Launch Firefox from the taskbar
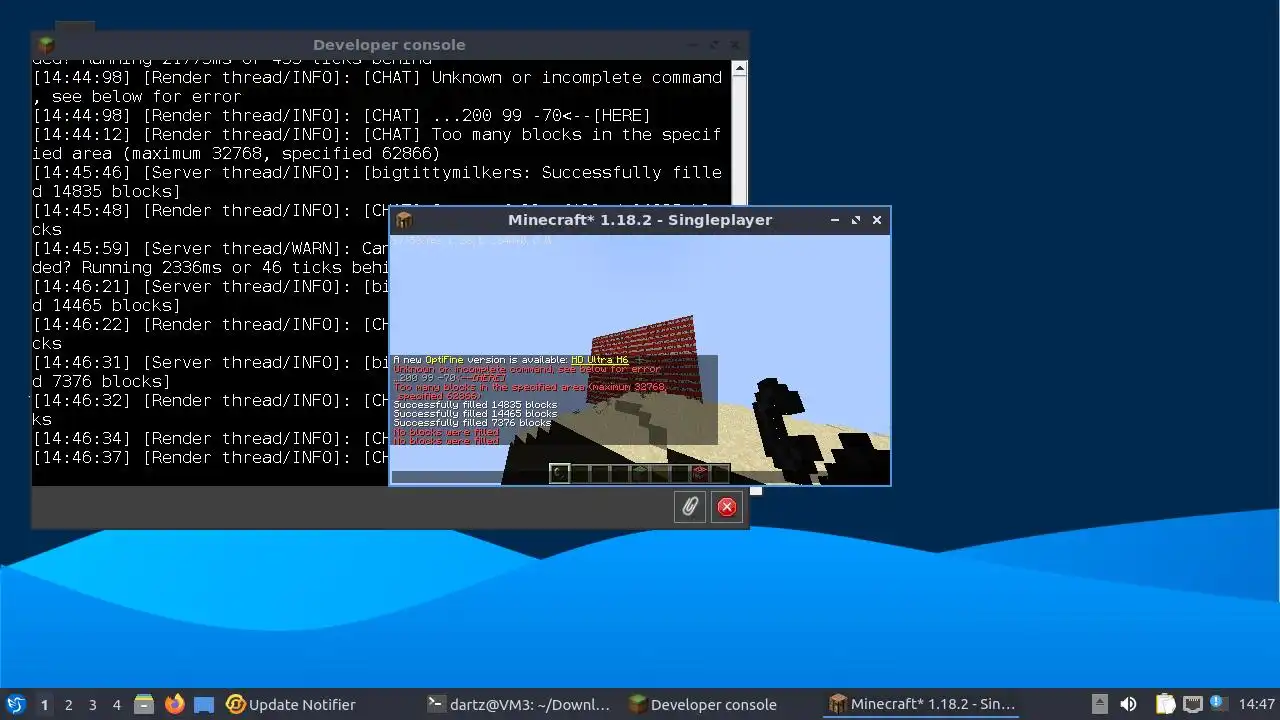The image size is (1280, 720). (x=174, y=704)
